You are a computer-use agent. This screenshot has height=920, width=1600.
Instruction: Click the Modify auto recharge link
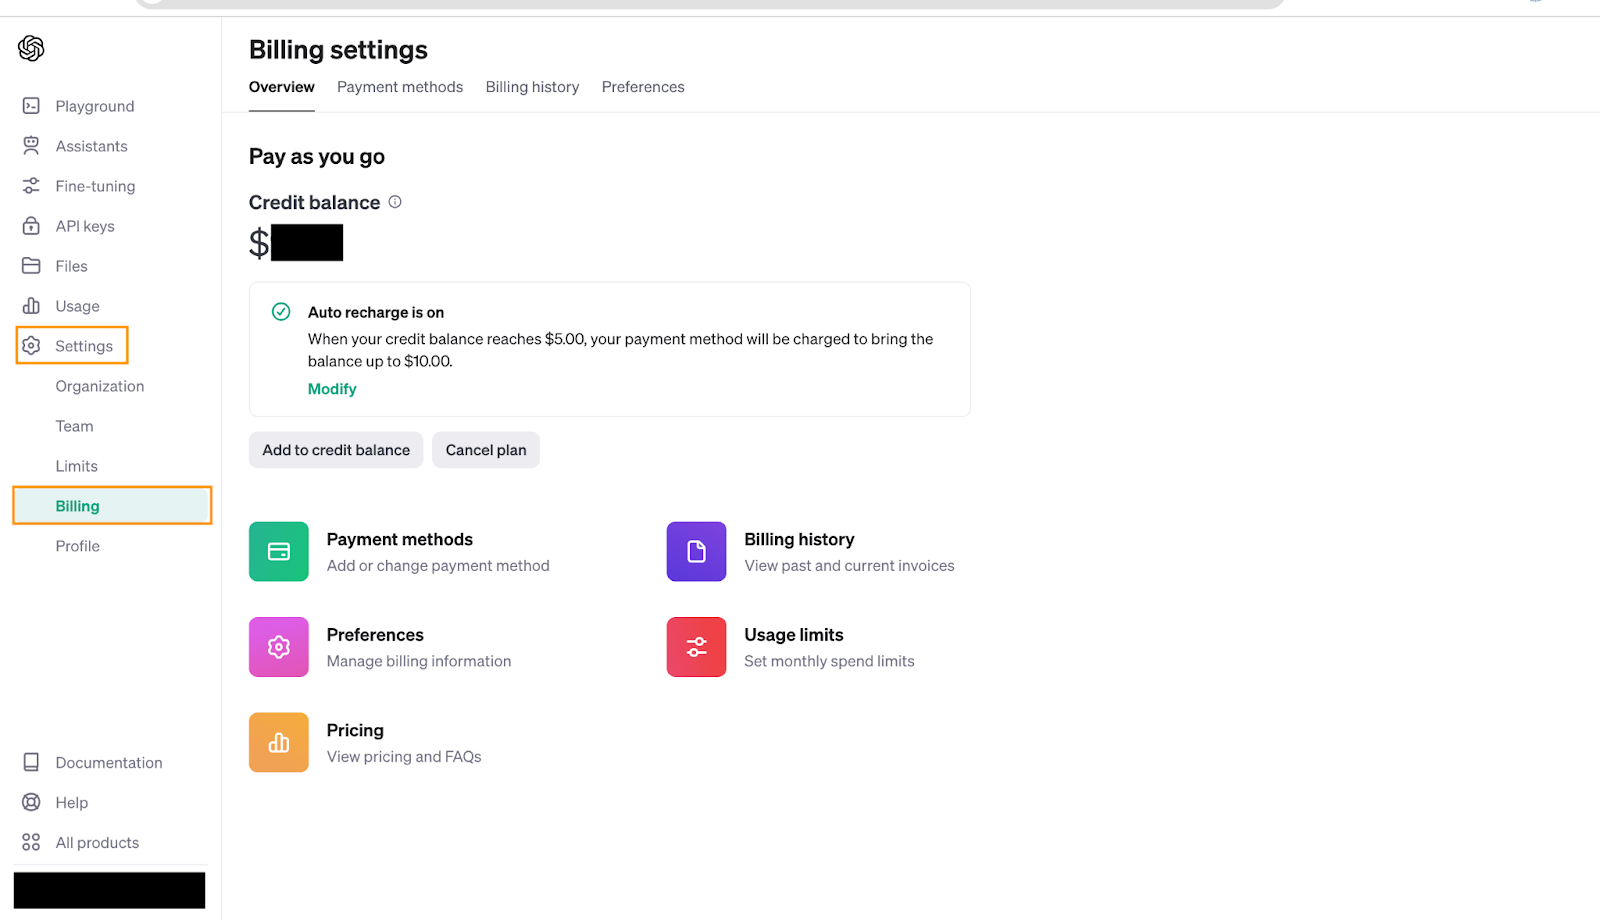(332, 389)
